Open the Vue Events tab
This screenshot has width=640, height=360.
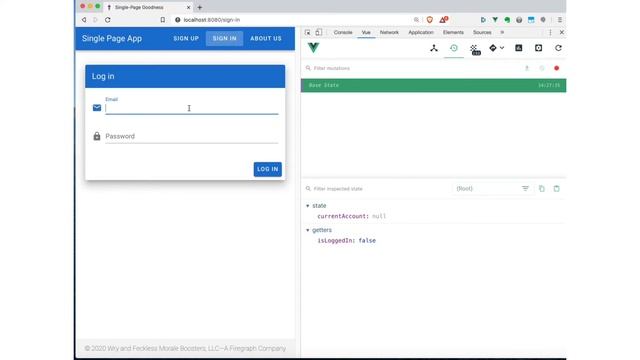(x=475, y=49)
